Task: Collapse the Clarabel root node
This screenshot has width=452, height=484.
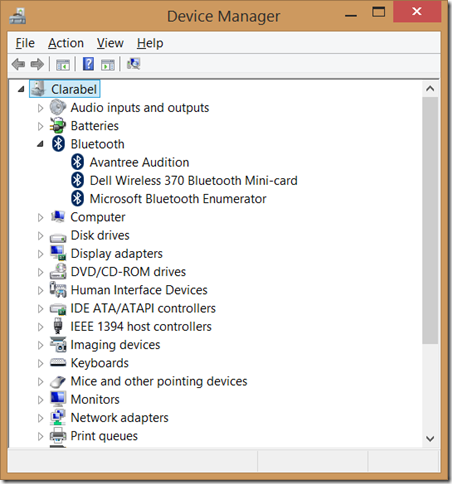Action: point(21,89)
